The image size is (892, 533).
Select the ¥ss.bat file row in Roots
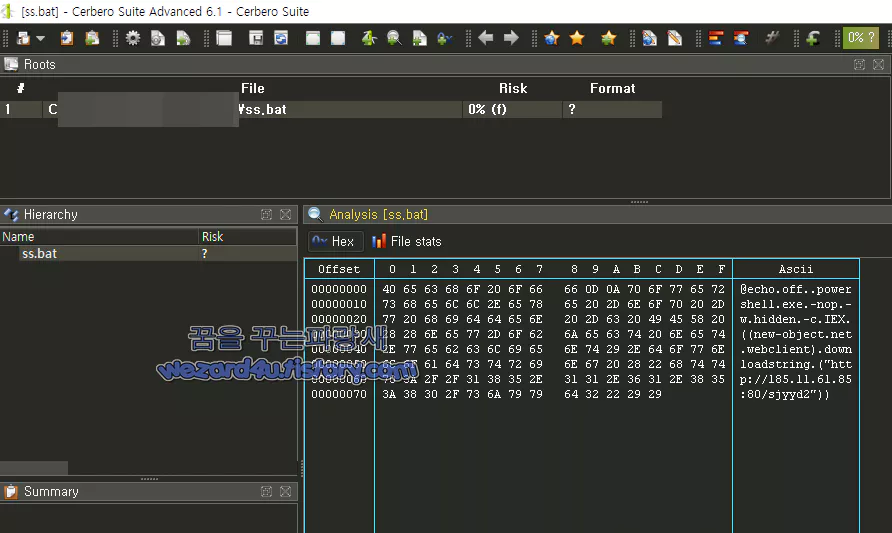pos(331,109)
